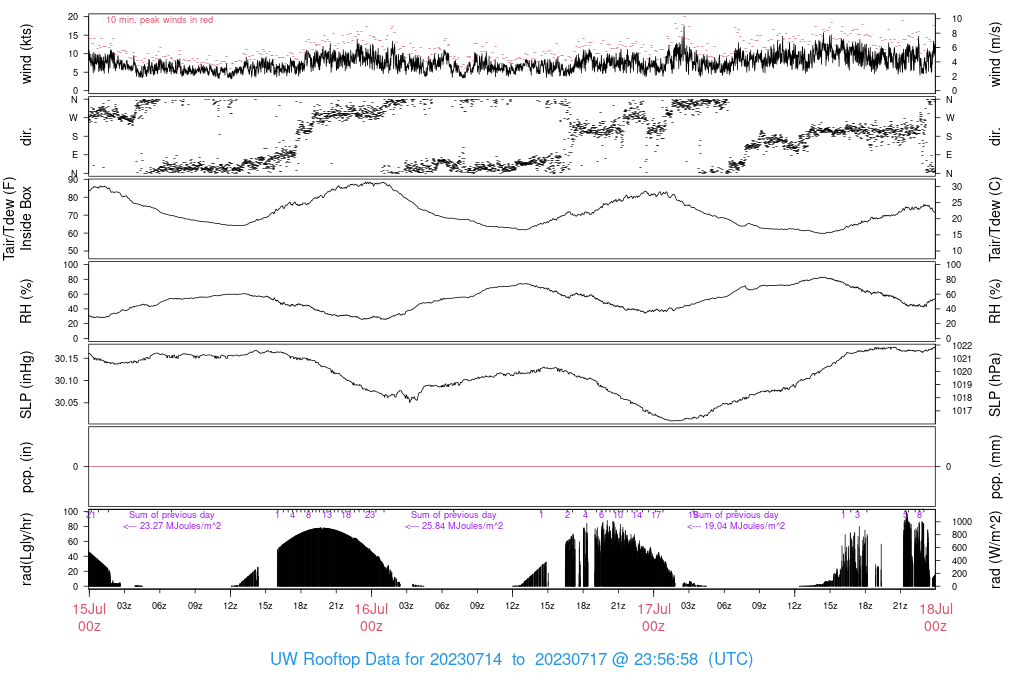The height and width of the screenshot is (700, 1024).
Task: Click the "1021" hPa tick value
Action: click(x=962, y=358)
